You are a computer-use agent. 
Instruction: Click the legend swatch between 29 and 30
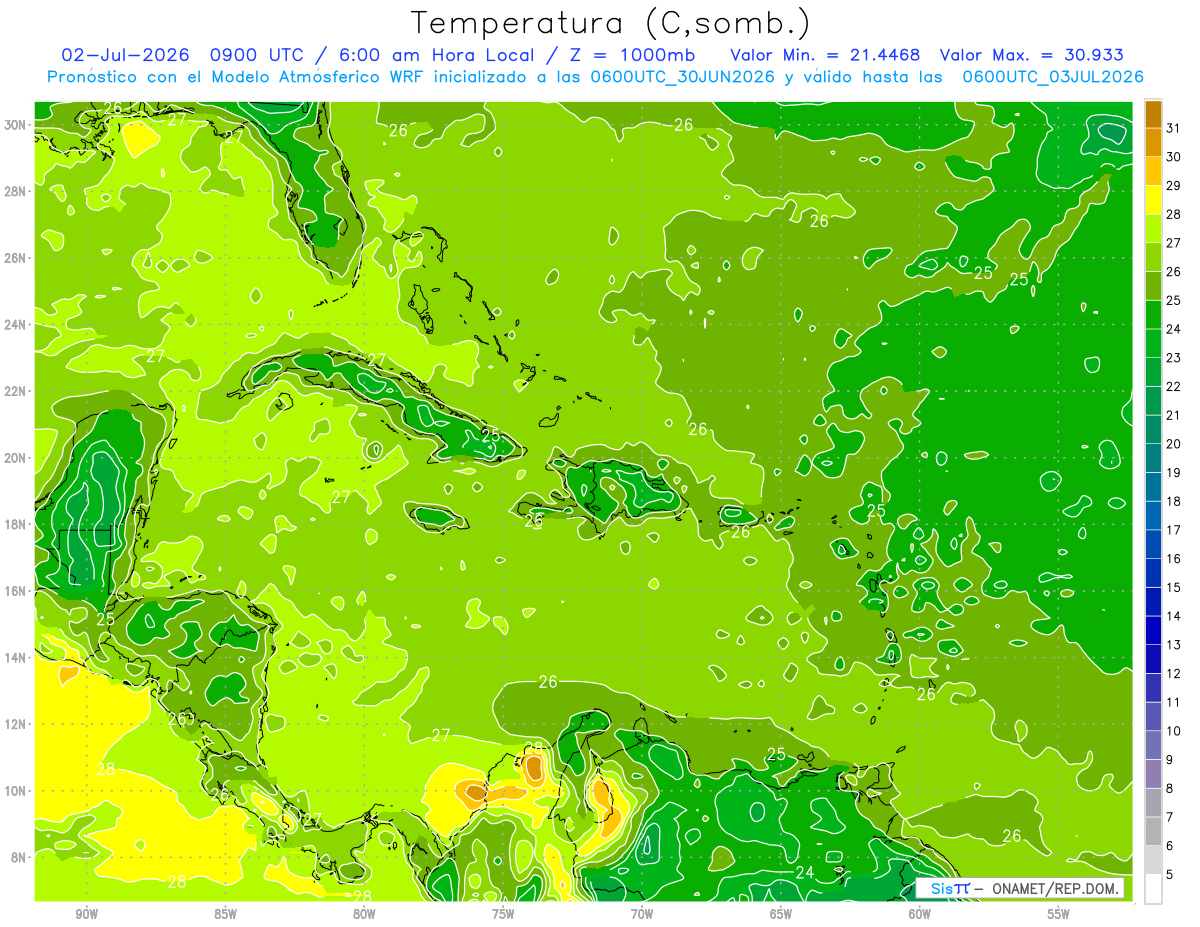(1153, 170)
